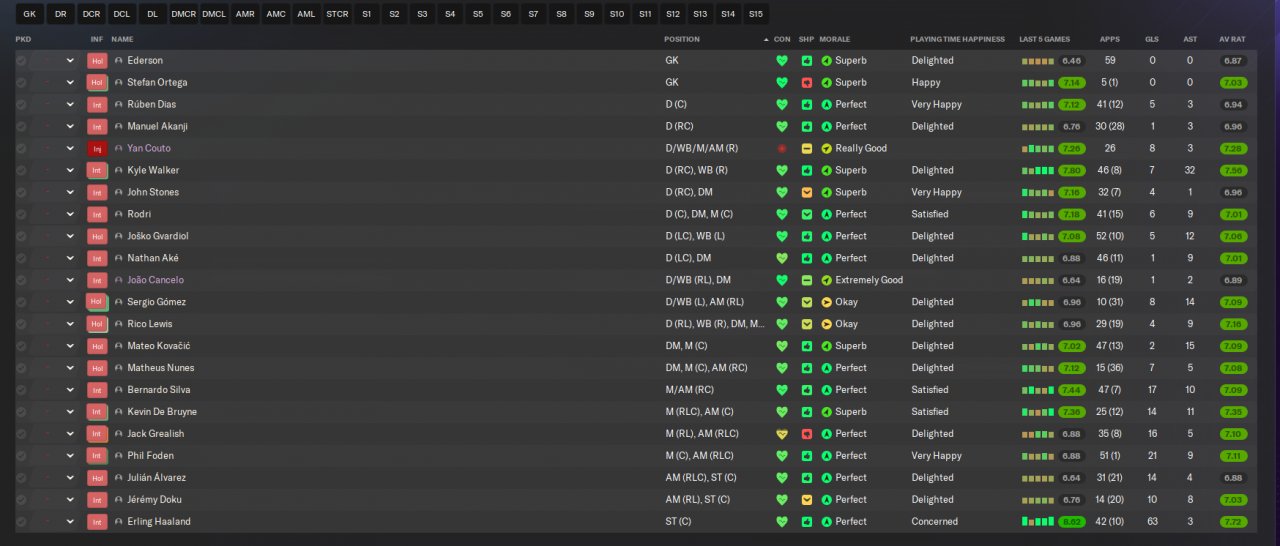Screen dimensions: 1280x546
Task: Click Jack Grealish's yellow condition heart icon
Action: coord(782,434)
